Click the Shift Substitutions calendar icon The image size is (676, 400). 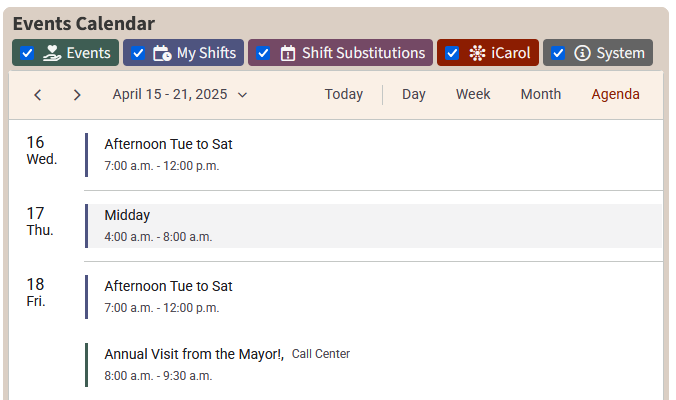pyautogui.click(x=288, y=53)
